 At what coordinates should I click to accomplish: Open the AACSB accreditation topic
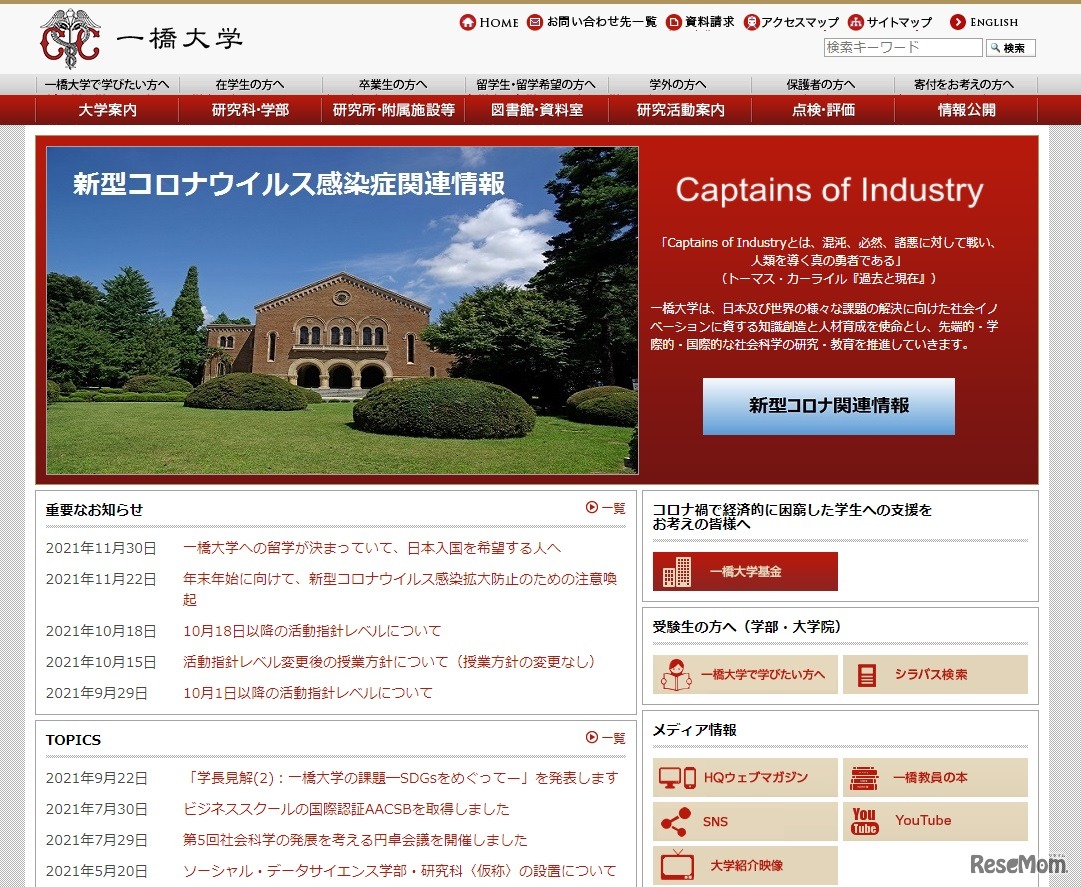346,809
